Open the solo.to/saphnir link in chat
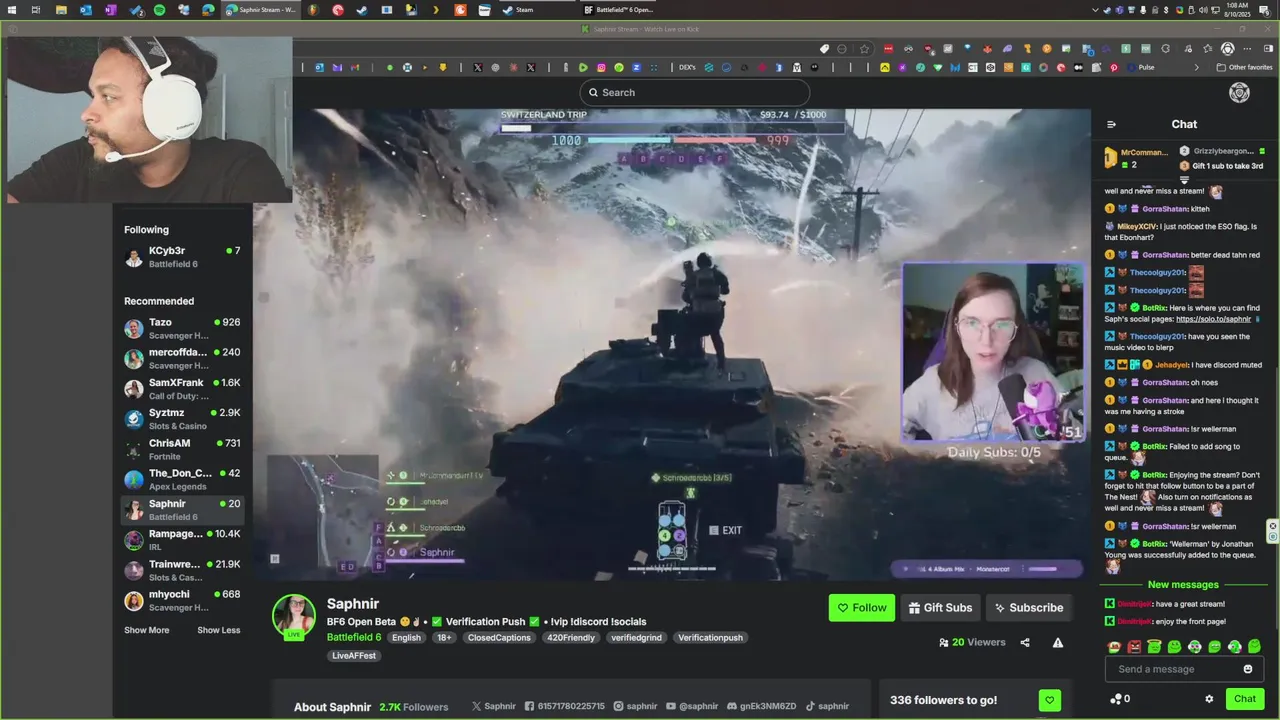Image resolution: width=1280 pixels, height=720 pixels. (x=1213, y=319)
